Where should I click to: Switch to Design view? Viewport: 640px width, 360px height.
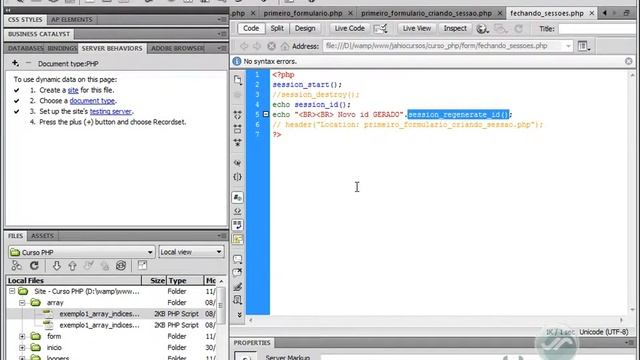(x=305, y=28)
